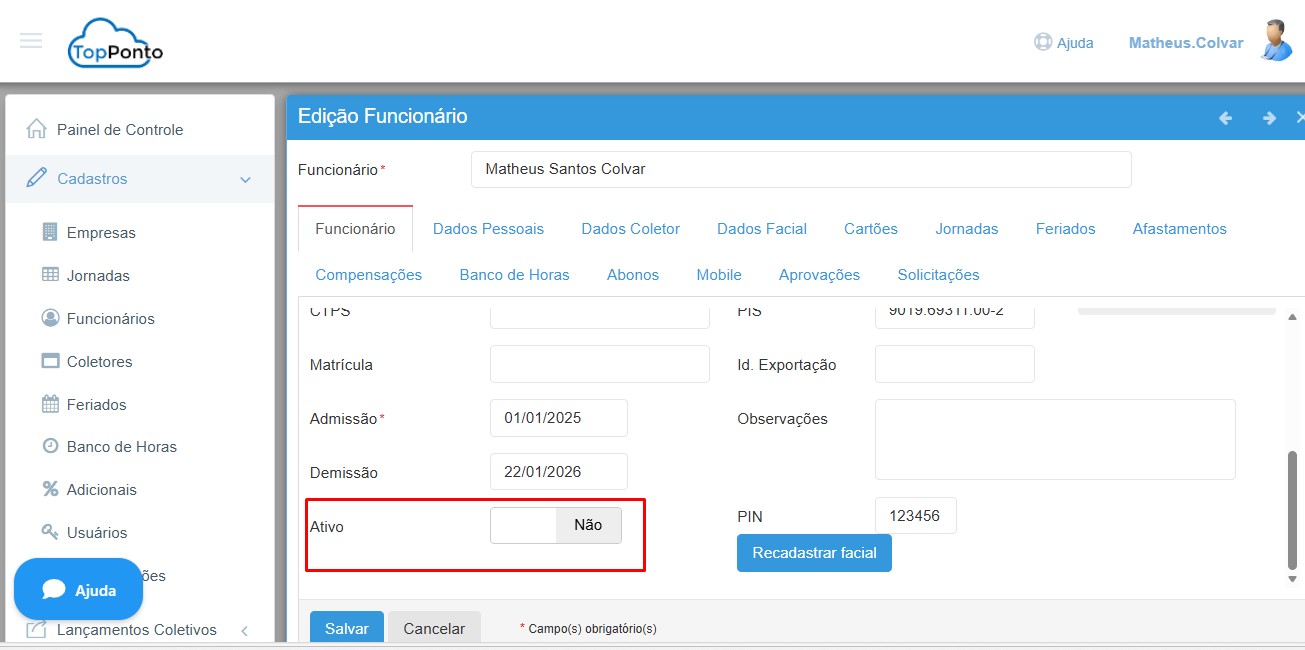Collapse the Cadastros menu section
1305x650 pixels.
pos(245,179)
